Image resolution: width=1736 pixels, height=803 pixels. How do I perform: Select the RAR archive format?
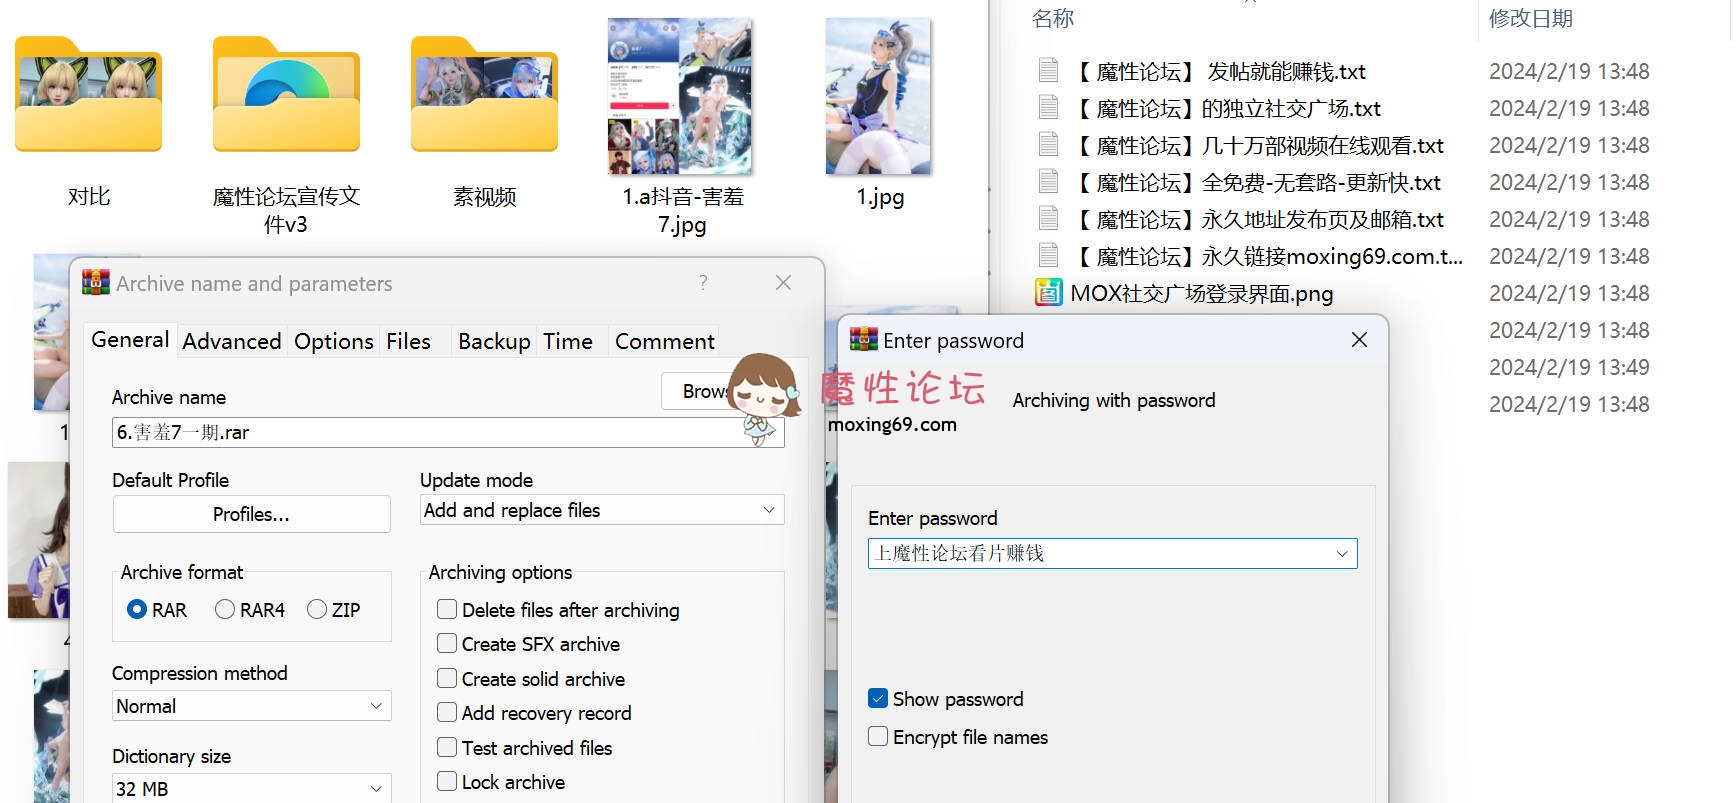tap(137, 609)
